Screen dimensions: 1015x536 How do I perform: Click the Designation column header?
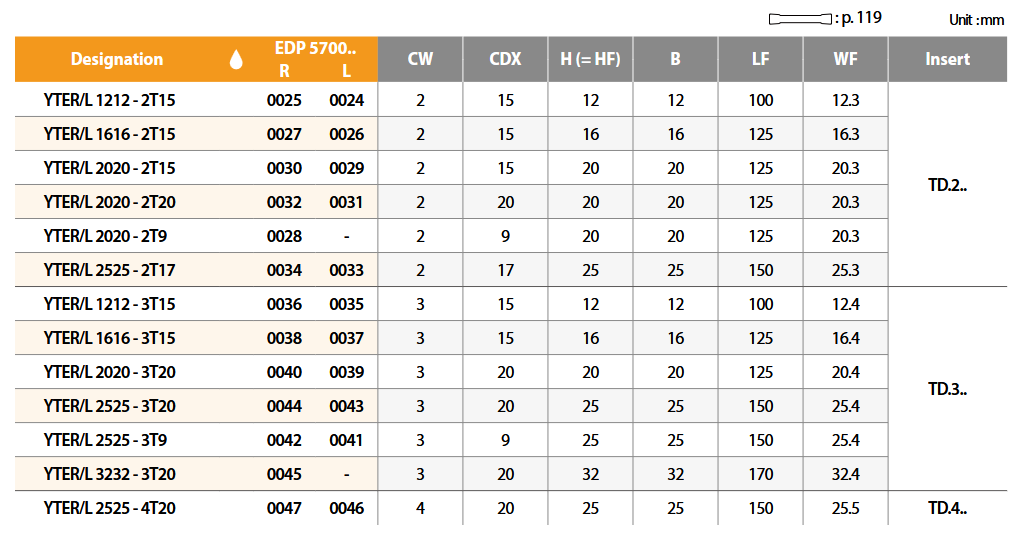[117, 60]
